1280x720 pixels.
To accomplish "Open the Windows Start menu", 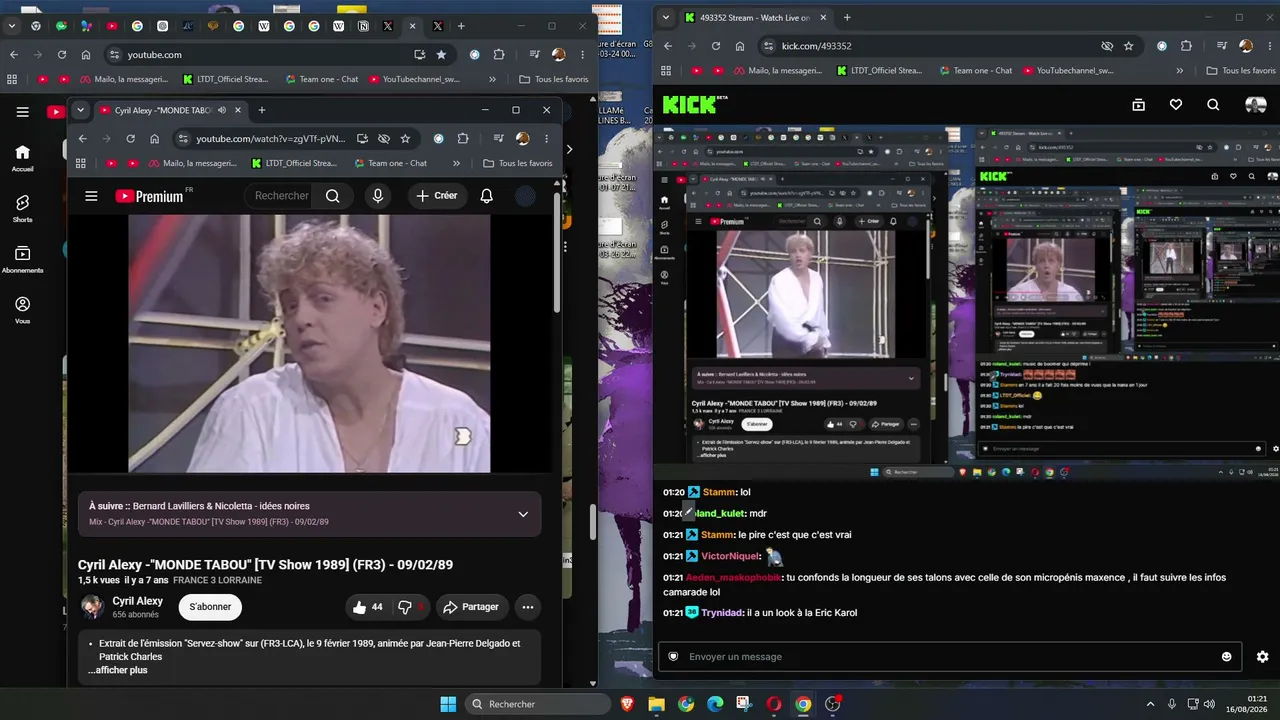I will [448, 704].
